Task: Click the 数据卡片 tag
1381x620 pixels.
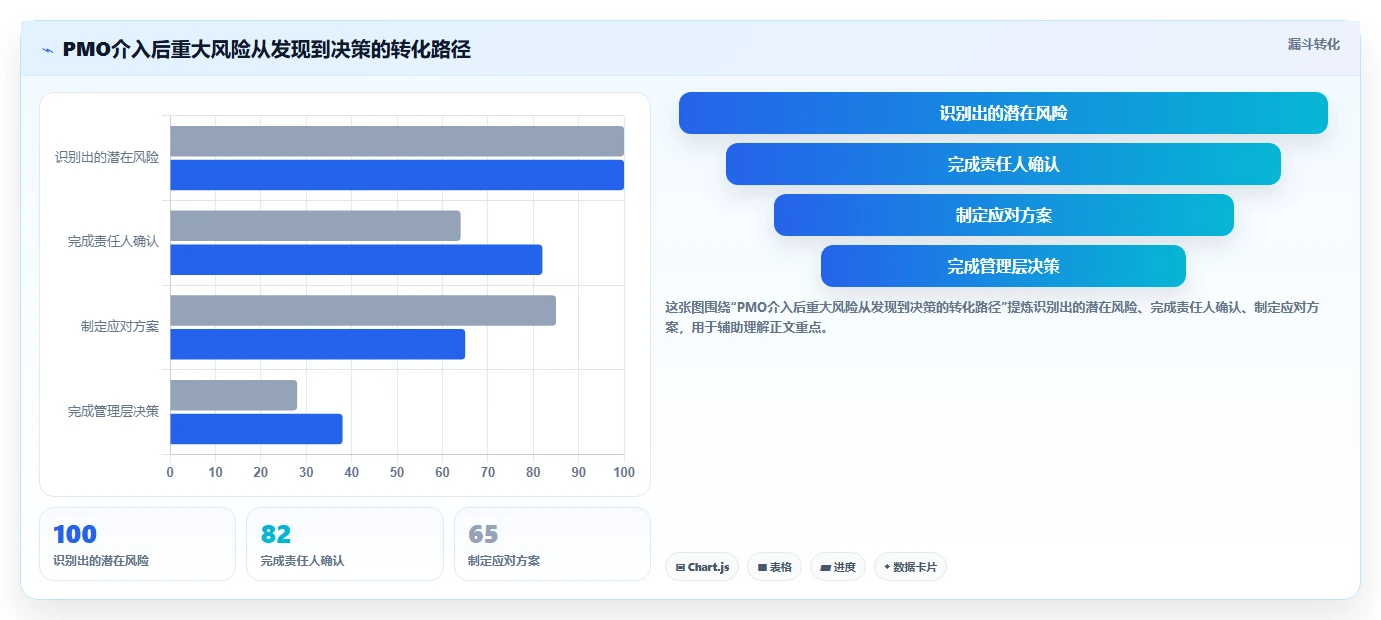Action: (910, 567)
